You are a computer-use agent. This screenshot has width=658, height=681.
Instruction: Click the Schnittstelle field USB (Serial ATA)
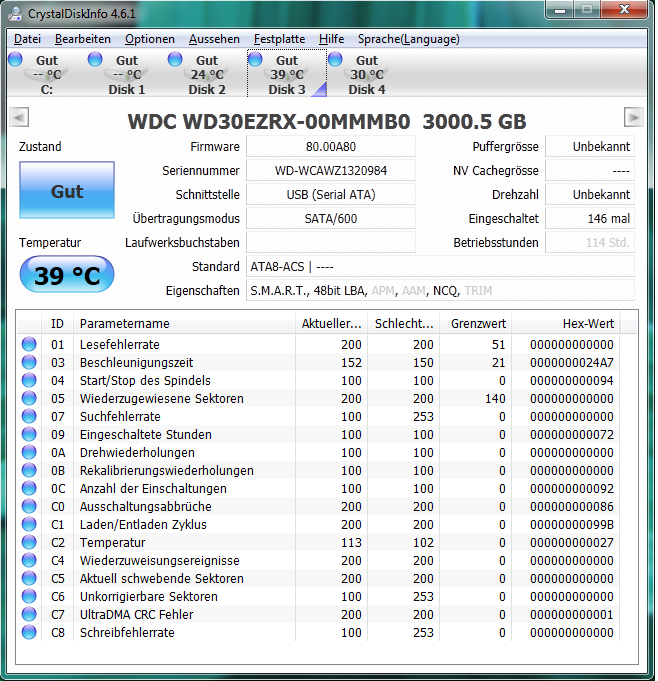coord(331,194)
